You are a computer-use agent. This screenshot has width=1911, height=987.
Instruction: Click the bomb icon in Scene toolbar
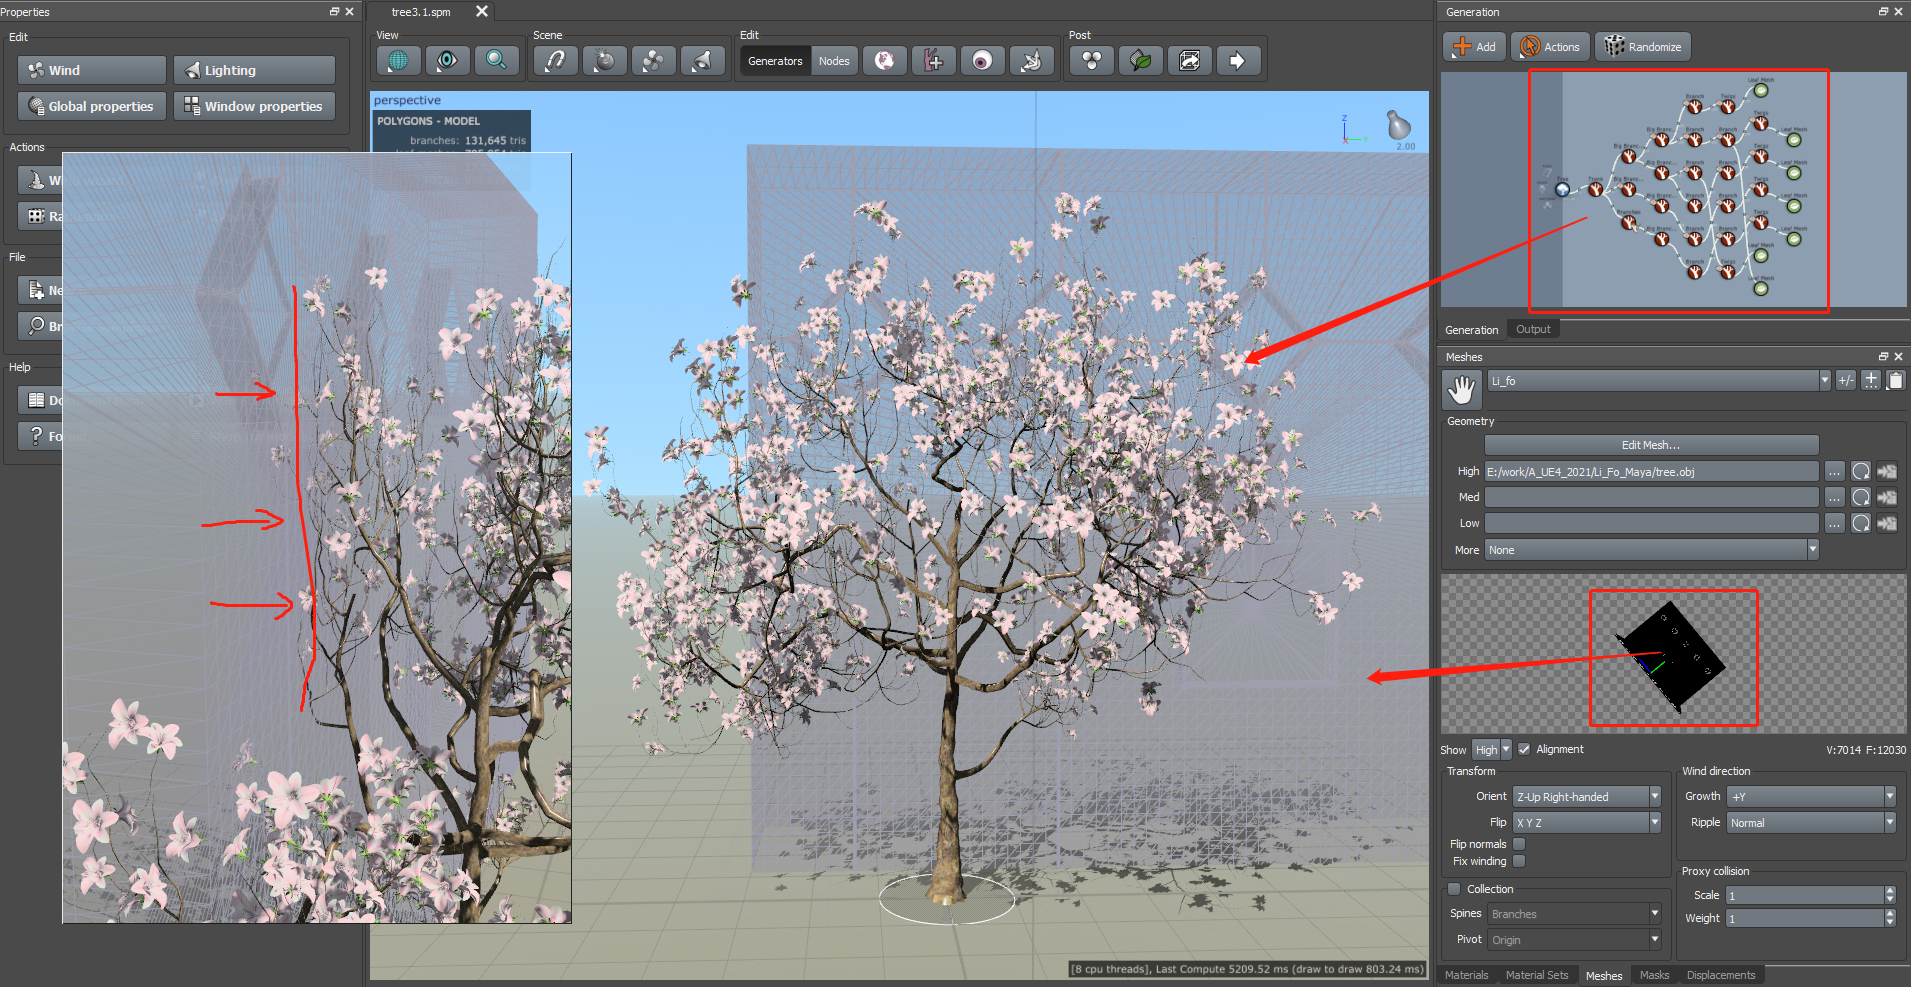click(604, 61)
